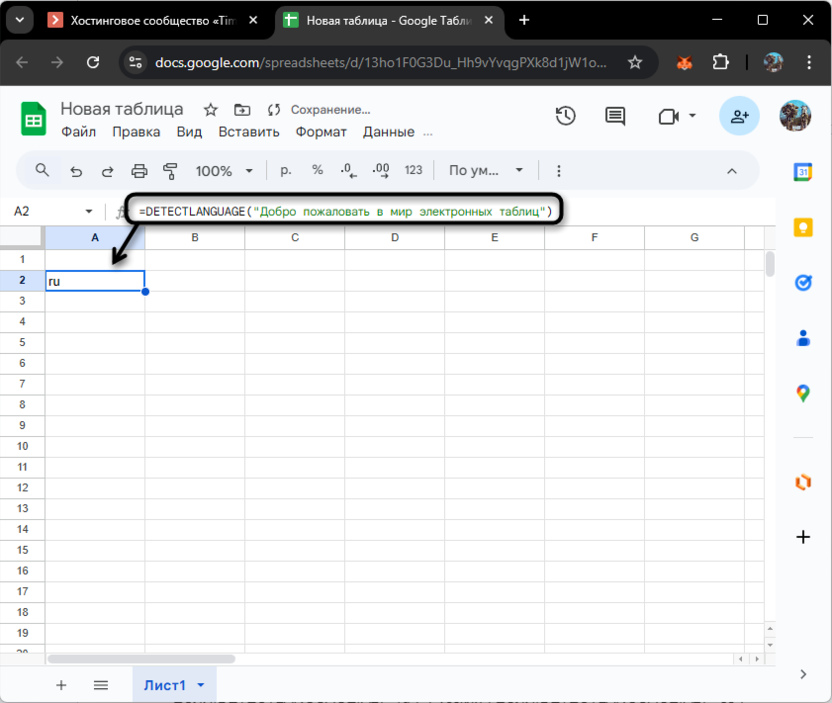Share the spreadsheet with people

739,116
